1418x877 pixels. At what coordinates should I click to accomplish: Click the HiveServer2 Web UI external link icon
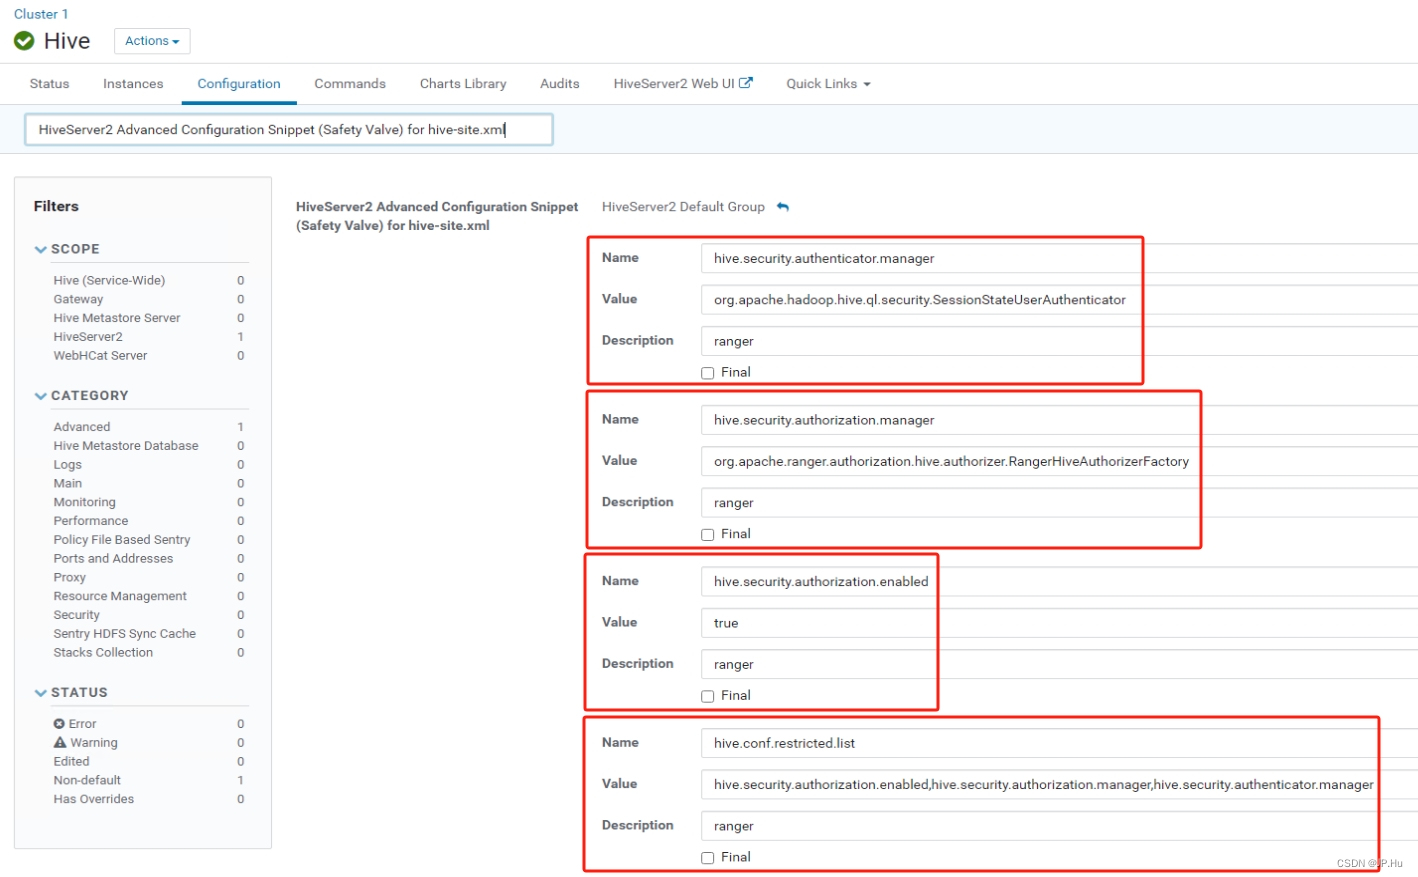click(x=746, y=83)
